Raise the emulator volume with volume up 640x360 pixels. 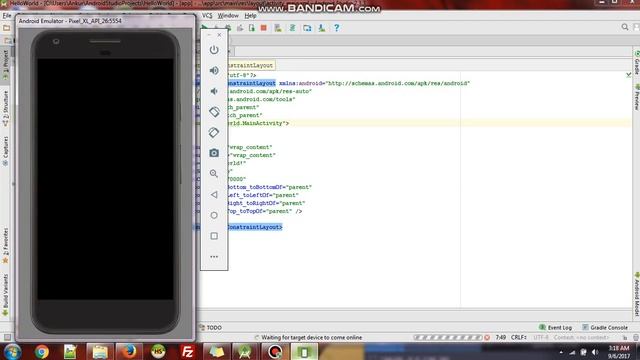(x=214, y=71)
